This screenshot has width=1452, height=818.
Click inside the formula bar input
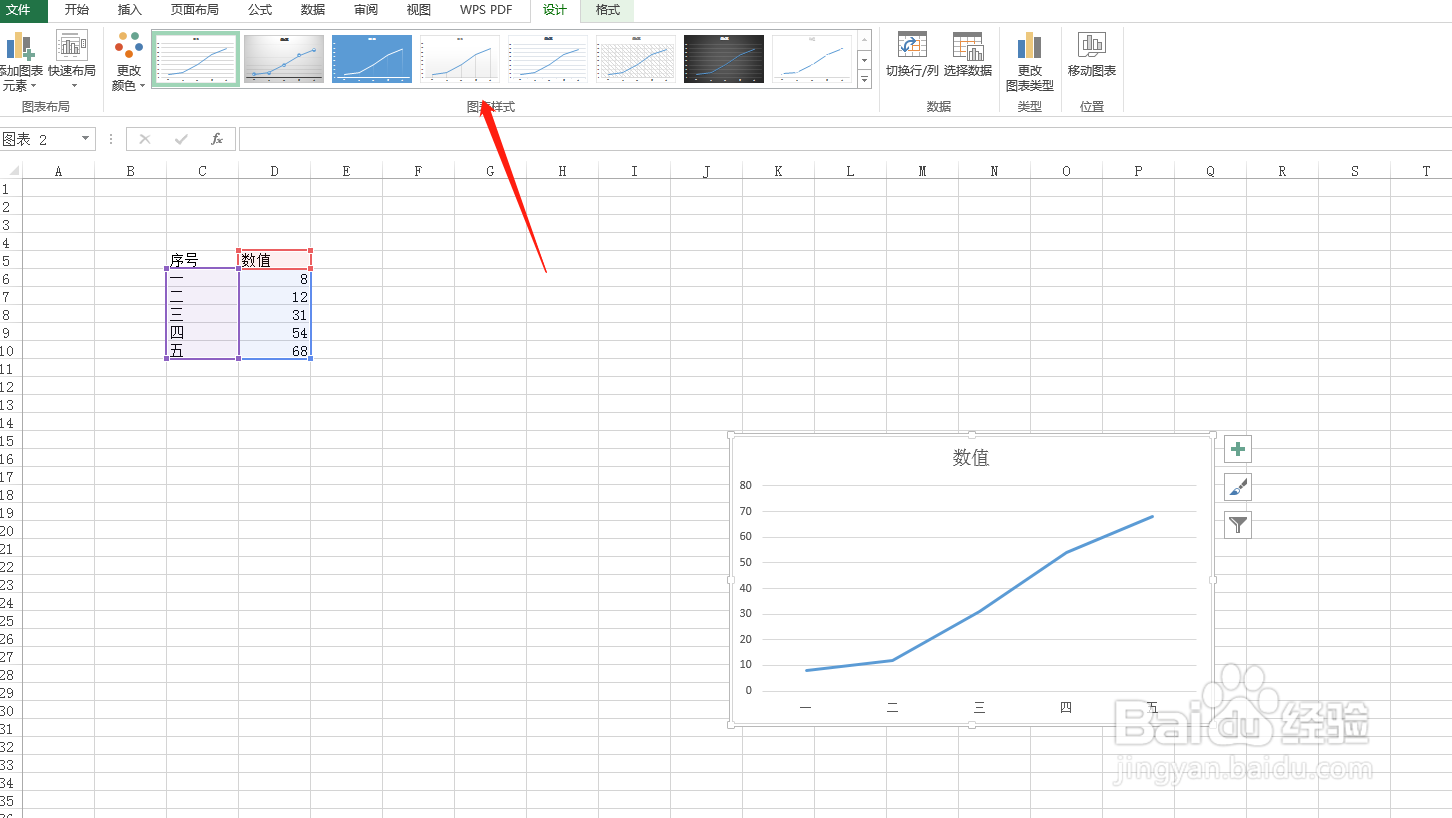pyautogui.click(x=845, y=139)
